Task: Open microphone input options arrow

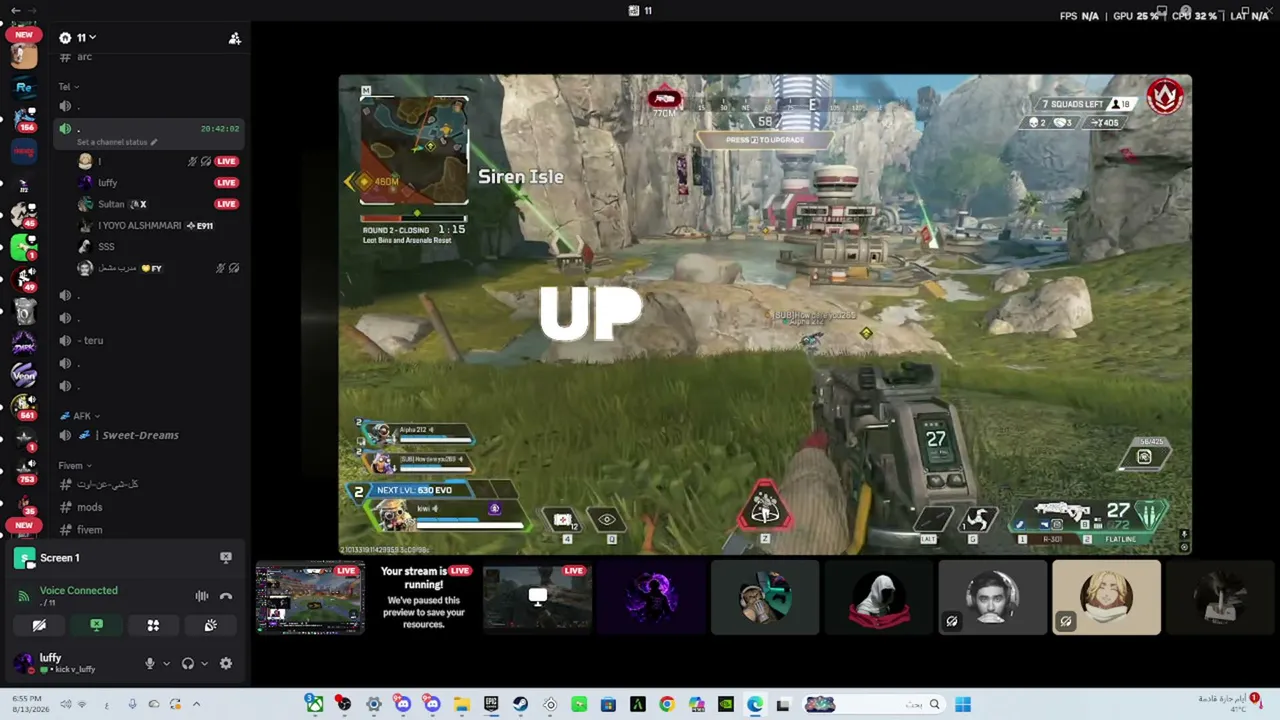Action: [166, 663]
